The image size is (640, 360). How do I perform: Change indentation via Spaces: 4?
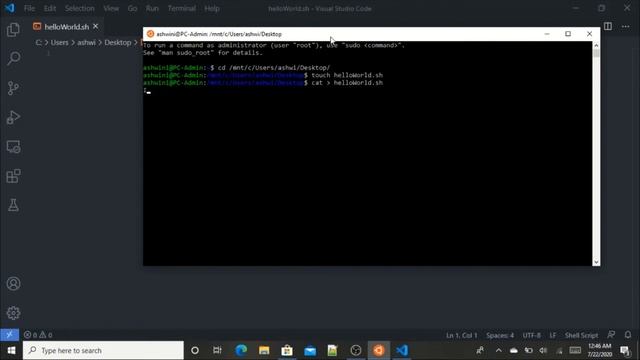[x=500, y=335]
